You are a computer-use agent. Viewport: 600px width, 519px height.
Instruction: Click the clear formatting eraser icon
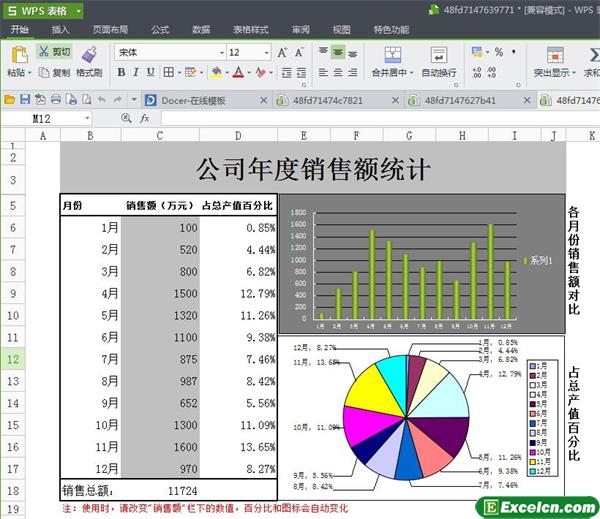click(261, 72)
